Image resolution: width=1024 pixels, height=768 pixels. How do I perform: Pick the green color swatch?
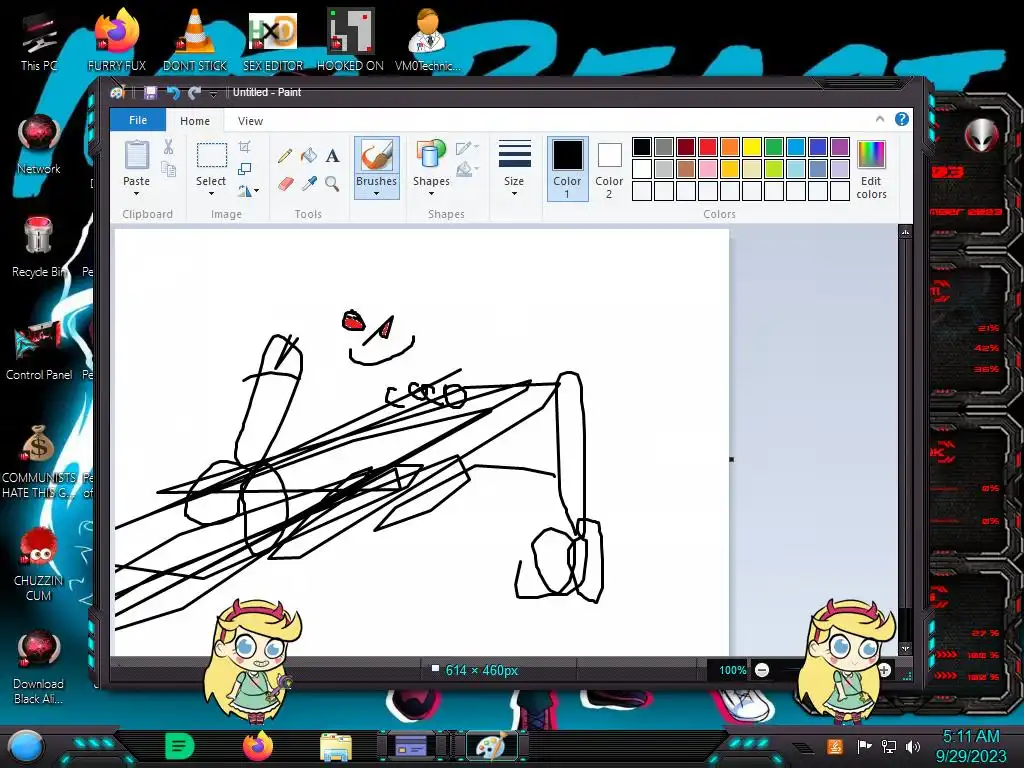[x=774, y=147]
